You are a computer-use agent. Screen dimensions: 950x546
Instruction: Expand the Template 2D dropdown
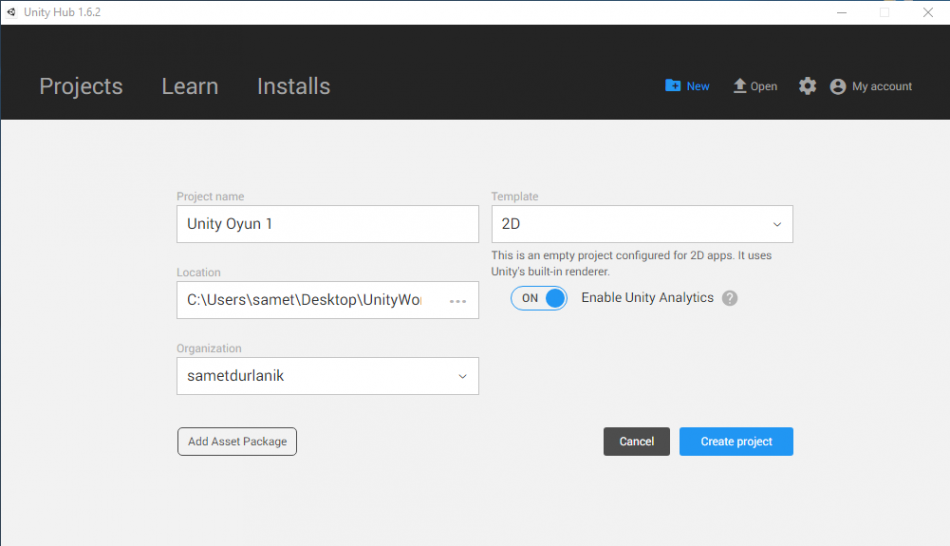pos(642,224)
